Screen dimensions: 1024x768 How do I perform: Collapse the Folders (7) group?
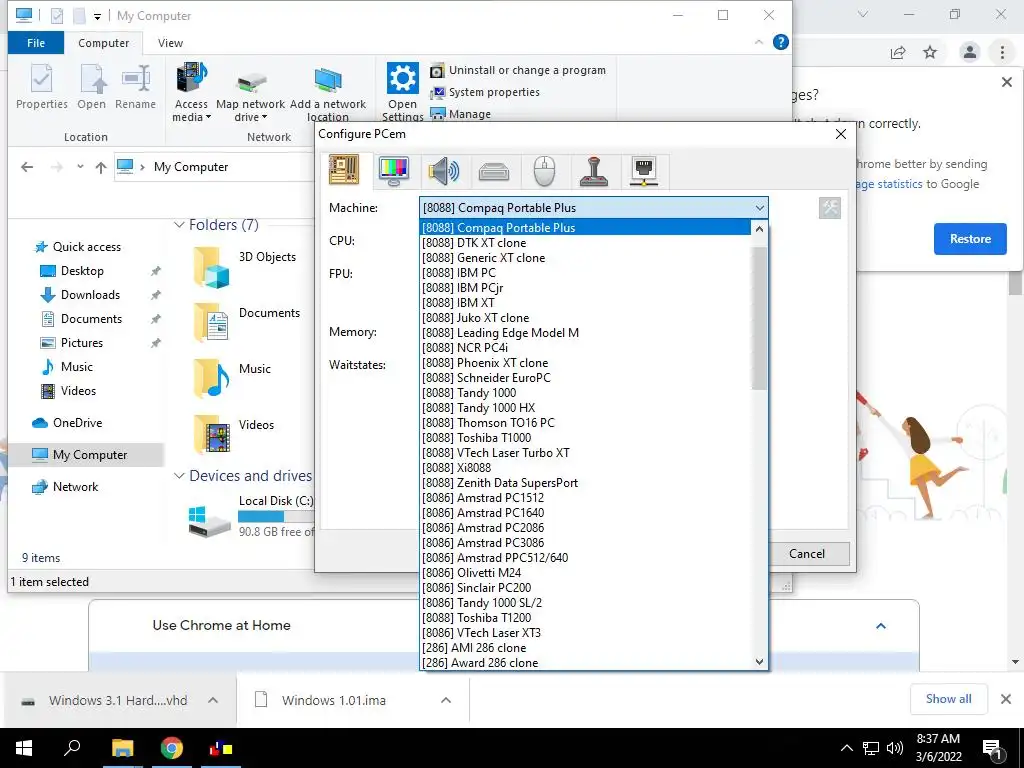(x=179, y=225)
